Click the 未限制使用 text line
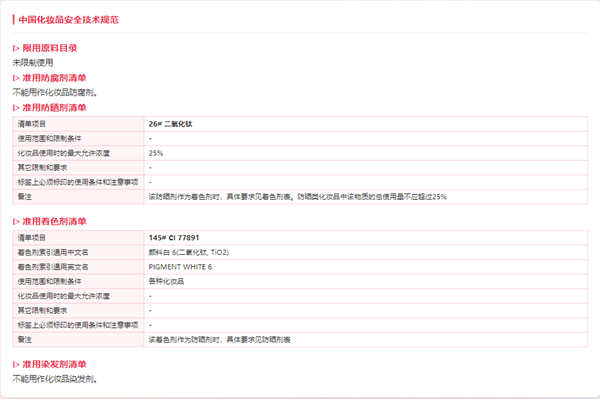600x399 pixels. click(33, 63)
